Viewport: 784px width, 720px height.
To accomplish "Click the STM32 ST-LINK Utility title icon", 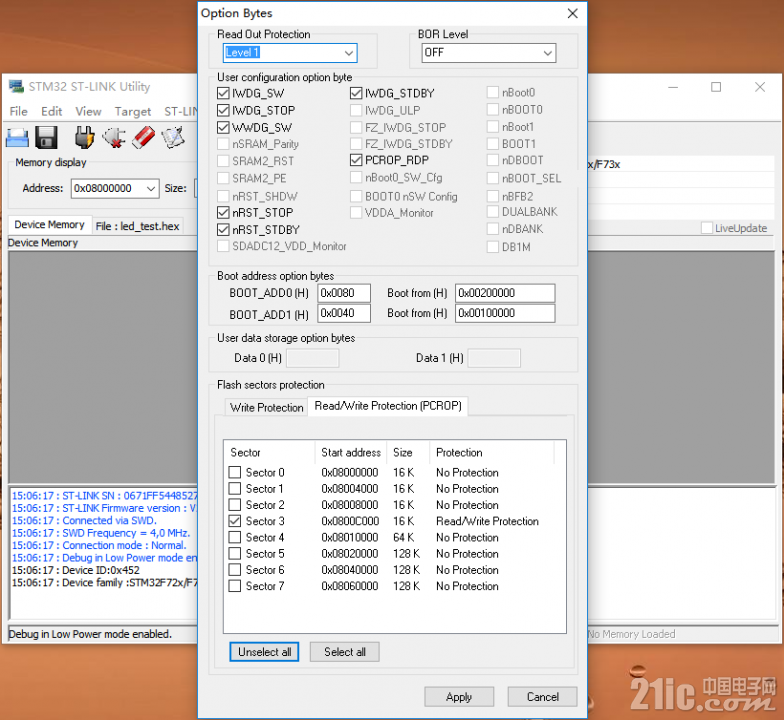I will tap(16, 86).
